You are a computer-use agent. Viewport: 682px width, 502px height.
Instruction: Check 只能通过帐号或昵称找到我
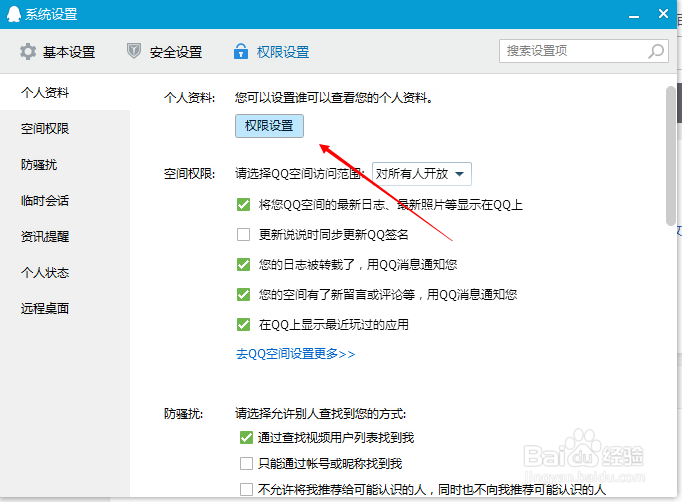tap(246, 464)
